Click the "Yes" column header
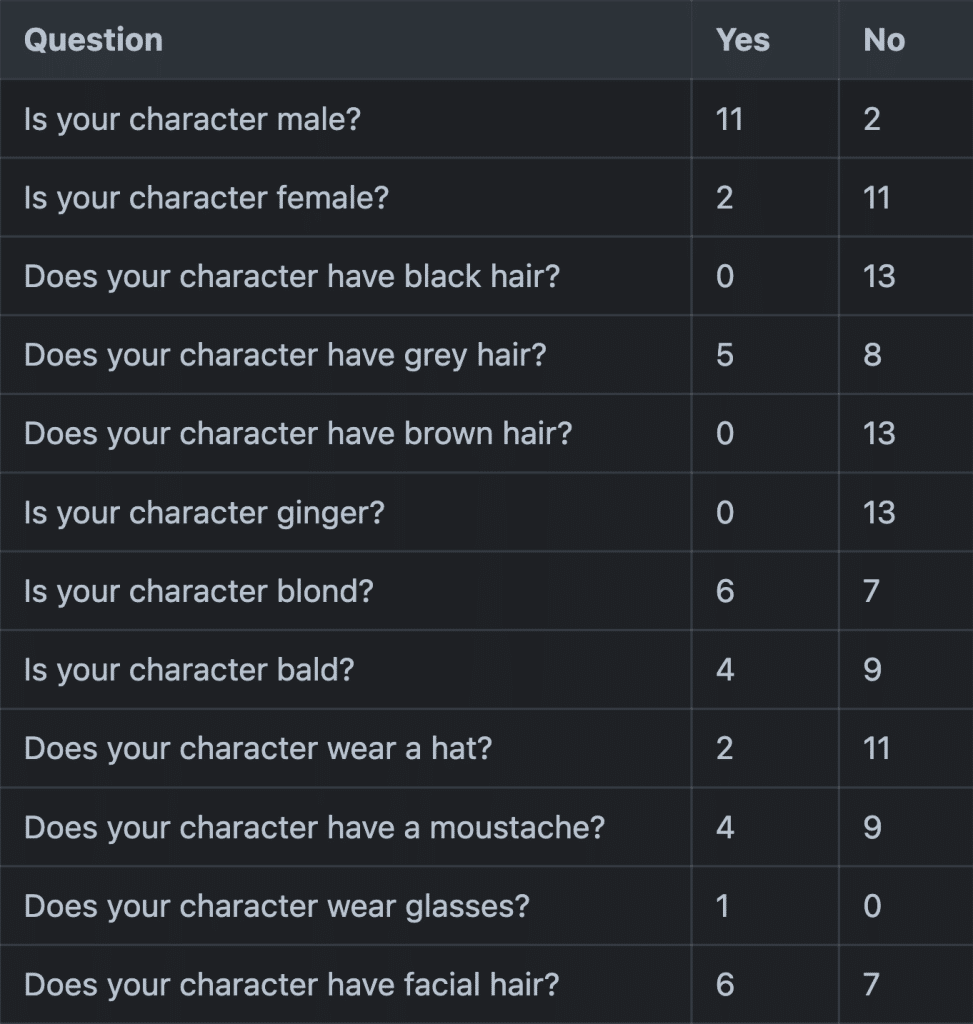 point(742,40)
